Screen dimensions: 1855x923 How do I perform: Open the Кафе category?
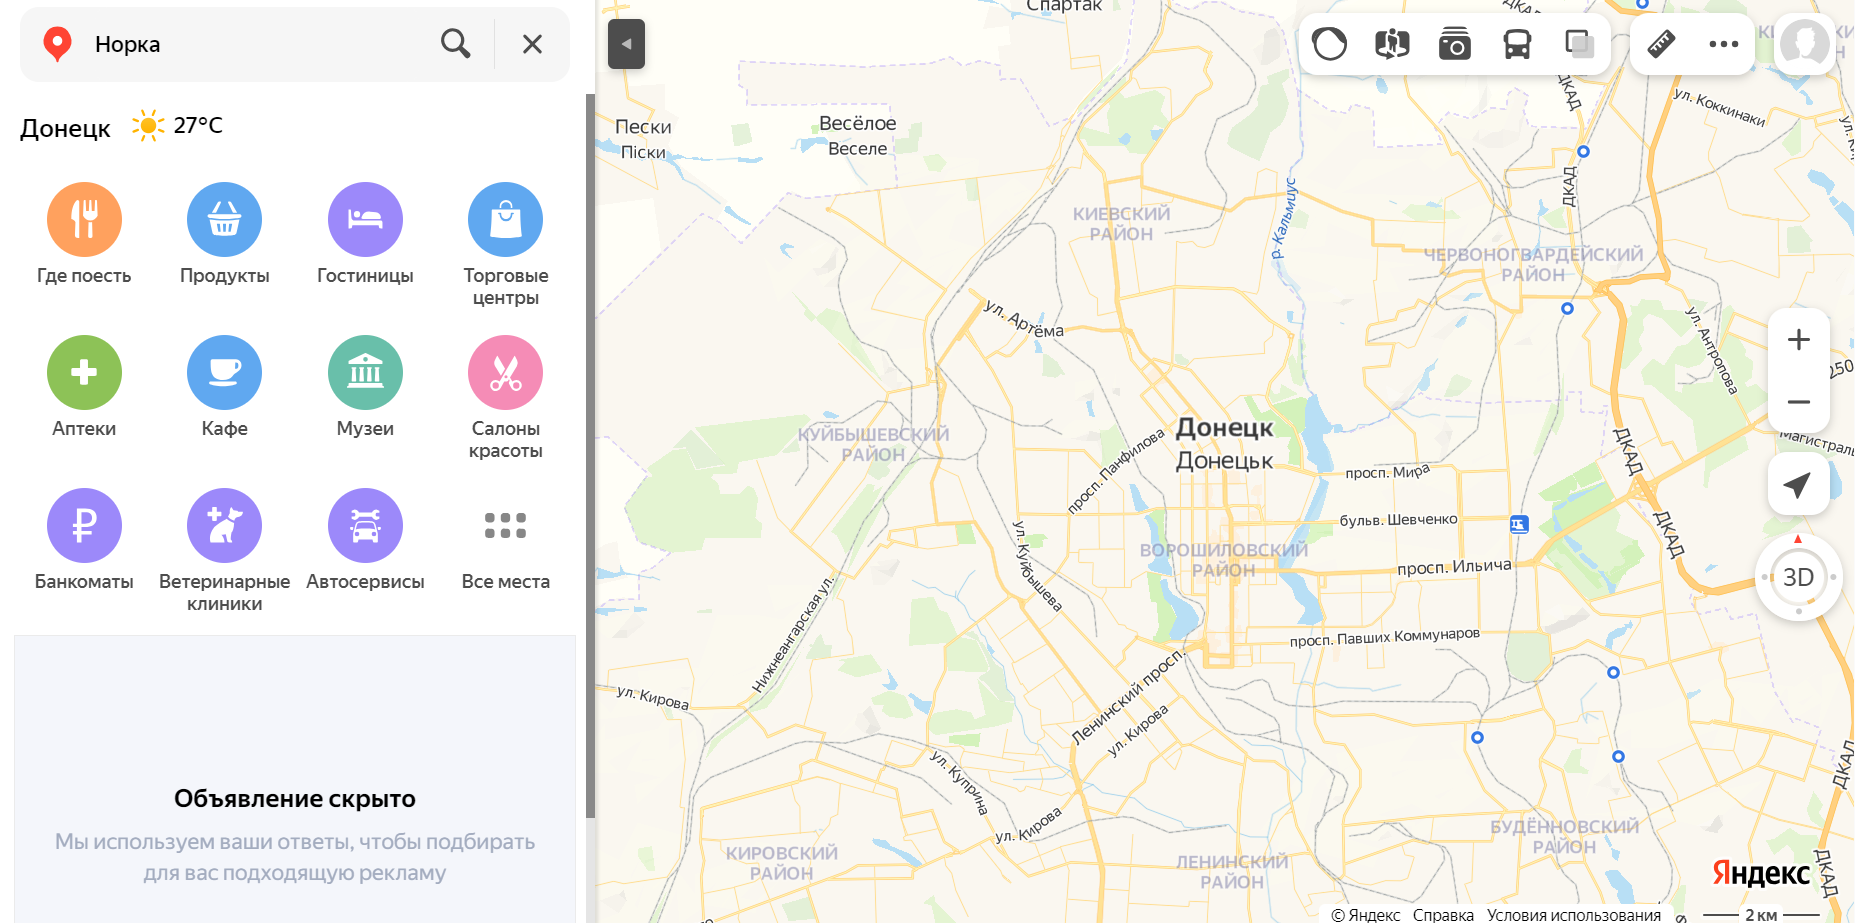224,387
